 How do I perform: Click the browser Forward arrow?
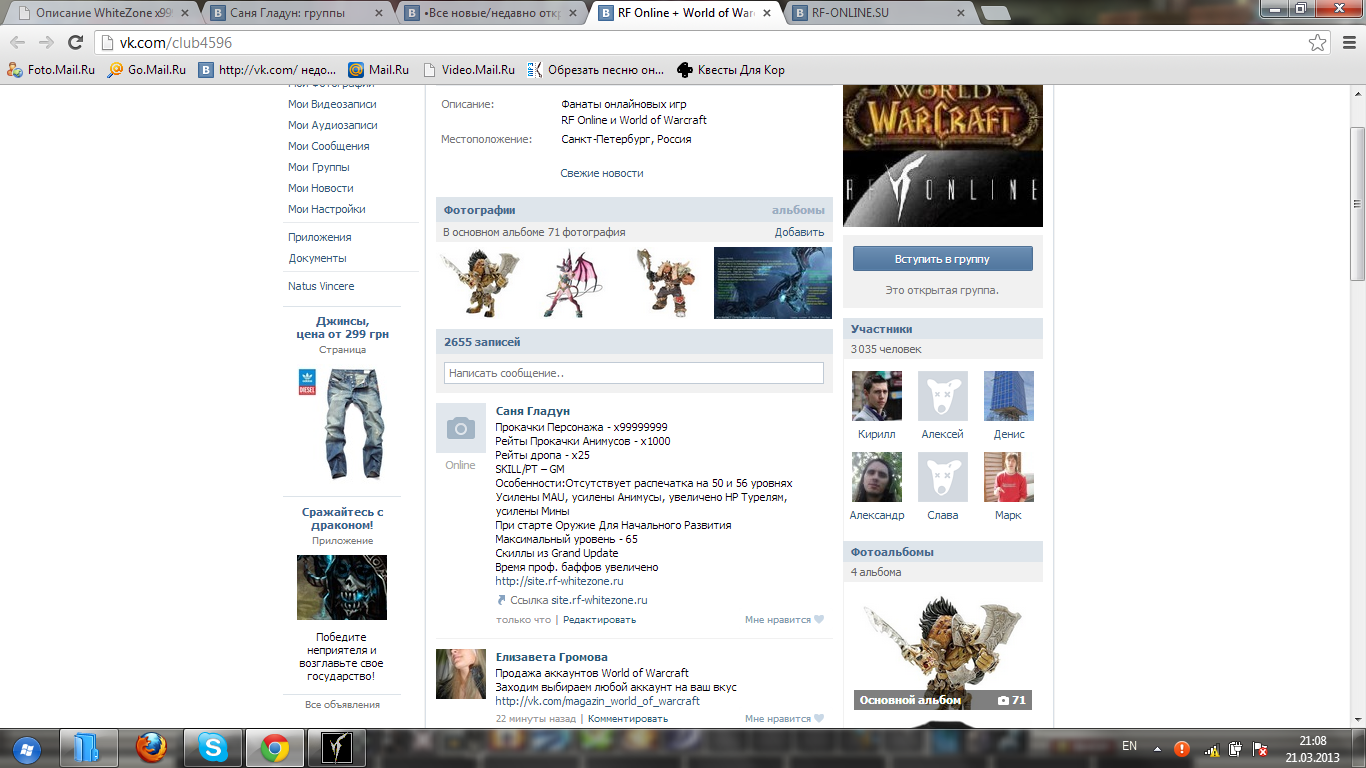46,43
